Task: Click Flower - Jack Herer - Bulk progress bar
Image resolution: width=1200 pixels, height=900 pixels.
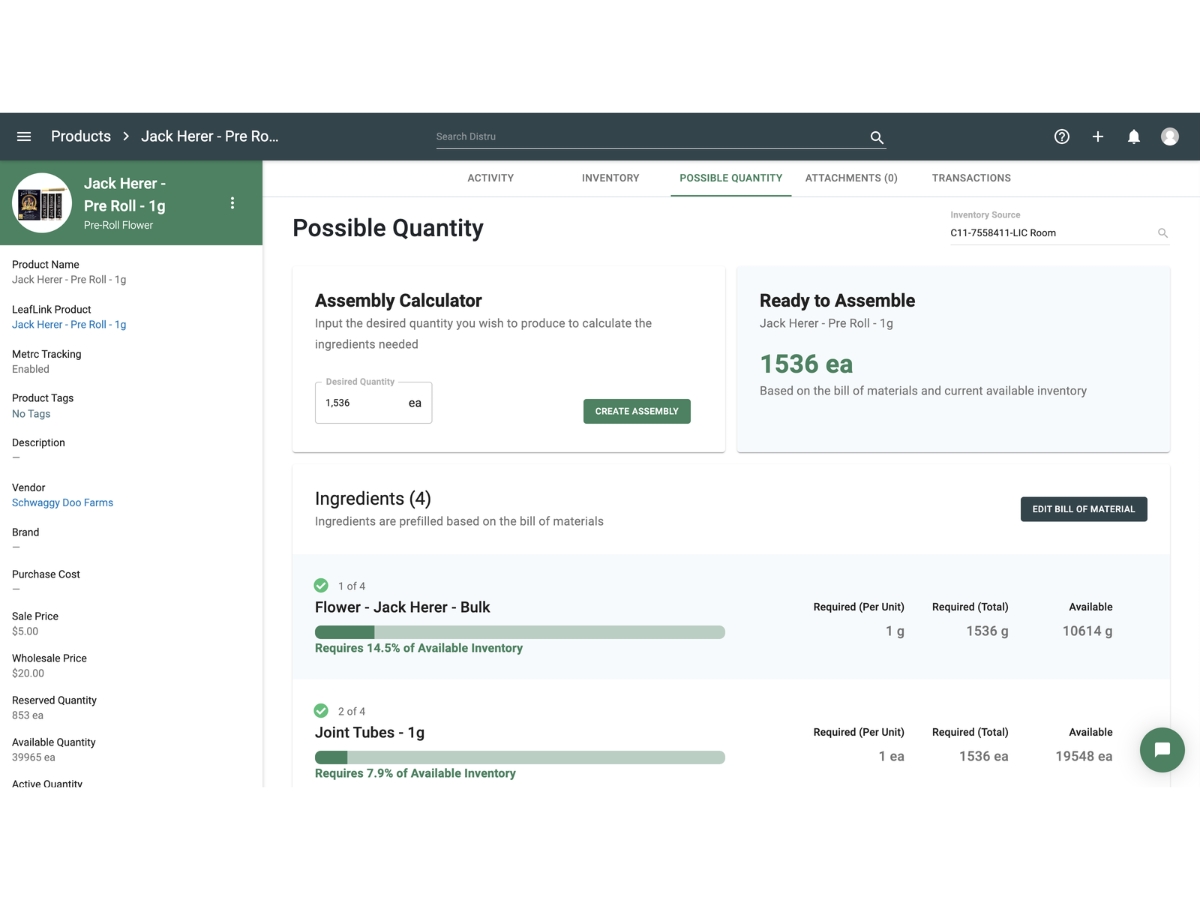Action: pos(520,632)
